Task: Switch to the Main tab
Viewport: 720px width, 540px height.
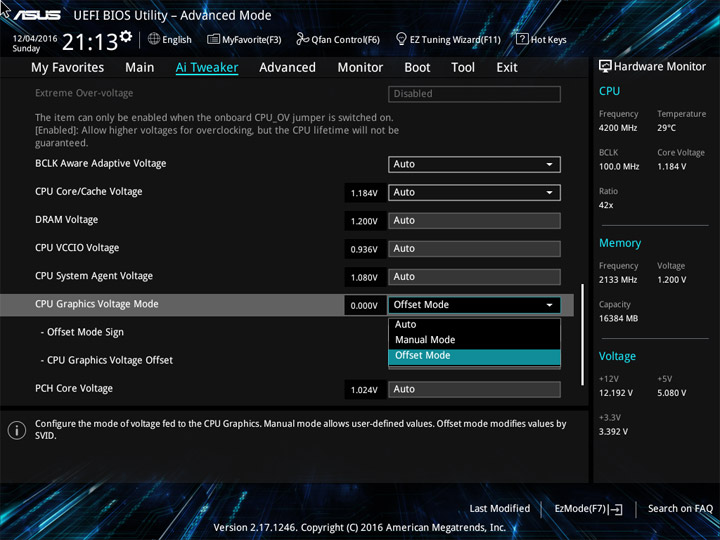Action: coord(140,68)
